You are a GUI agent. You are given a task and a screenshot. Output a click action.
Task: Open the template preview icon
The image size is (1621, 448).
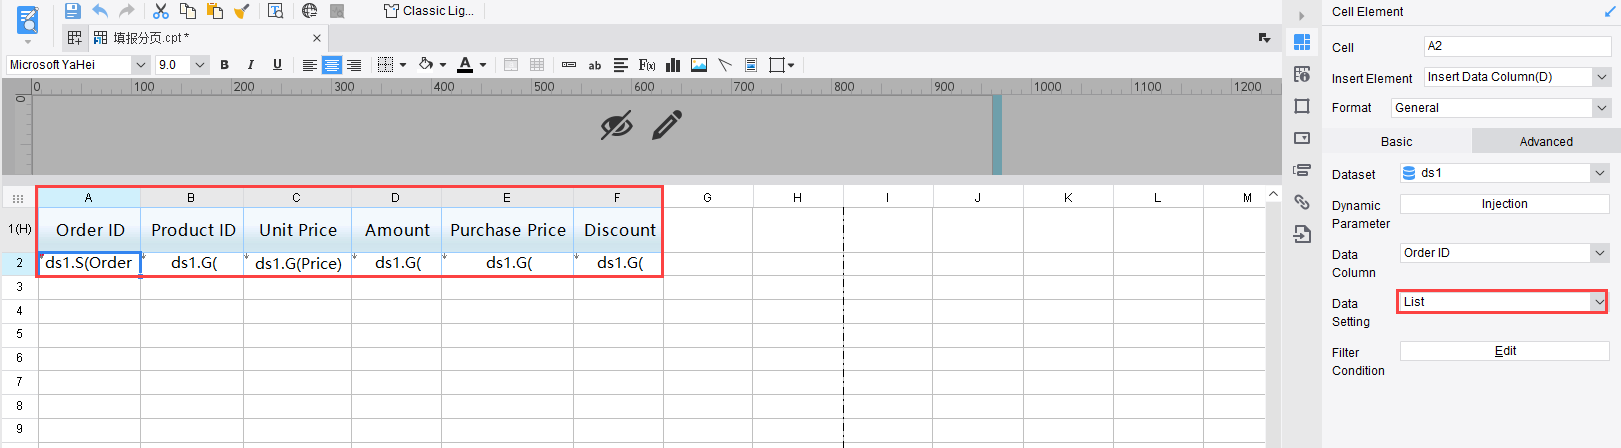point(276,11)
